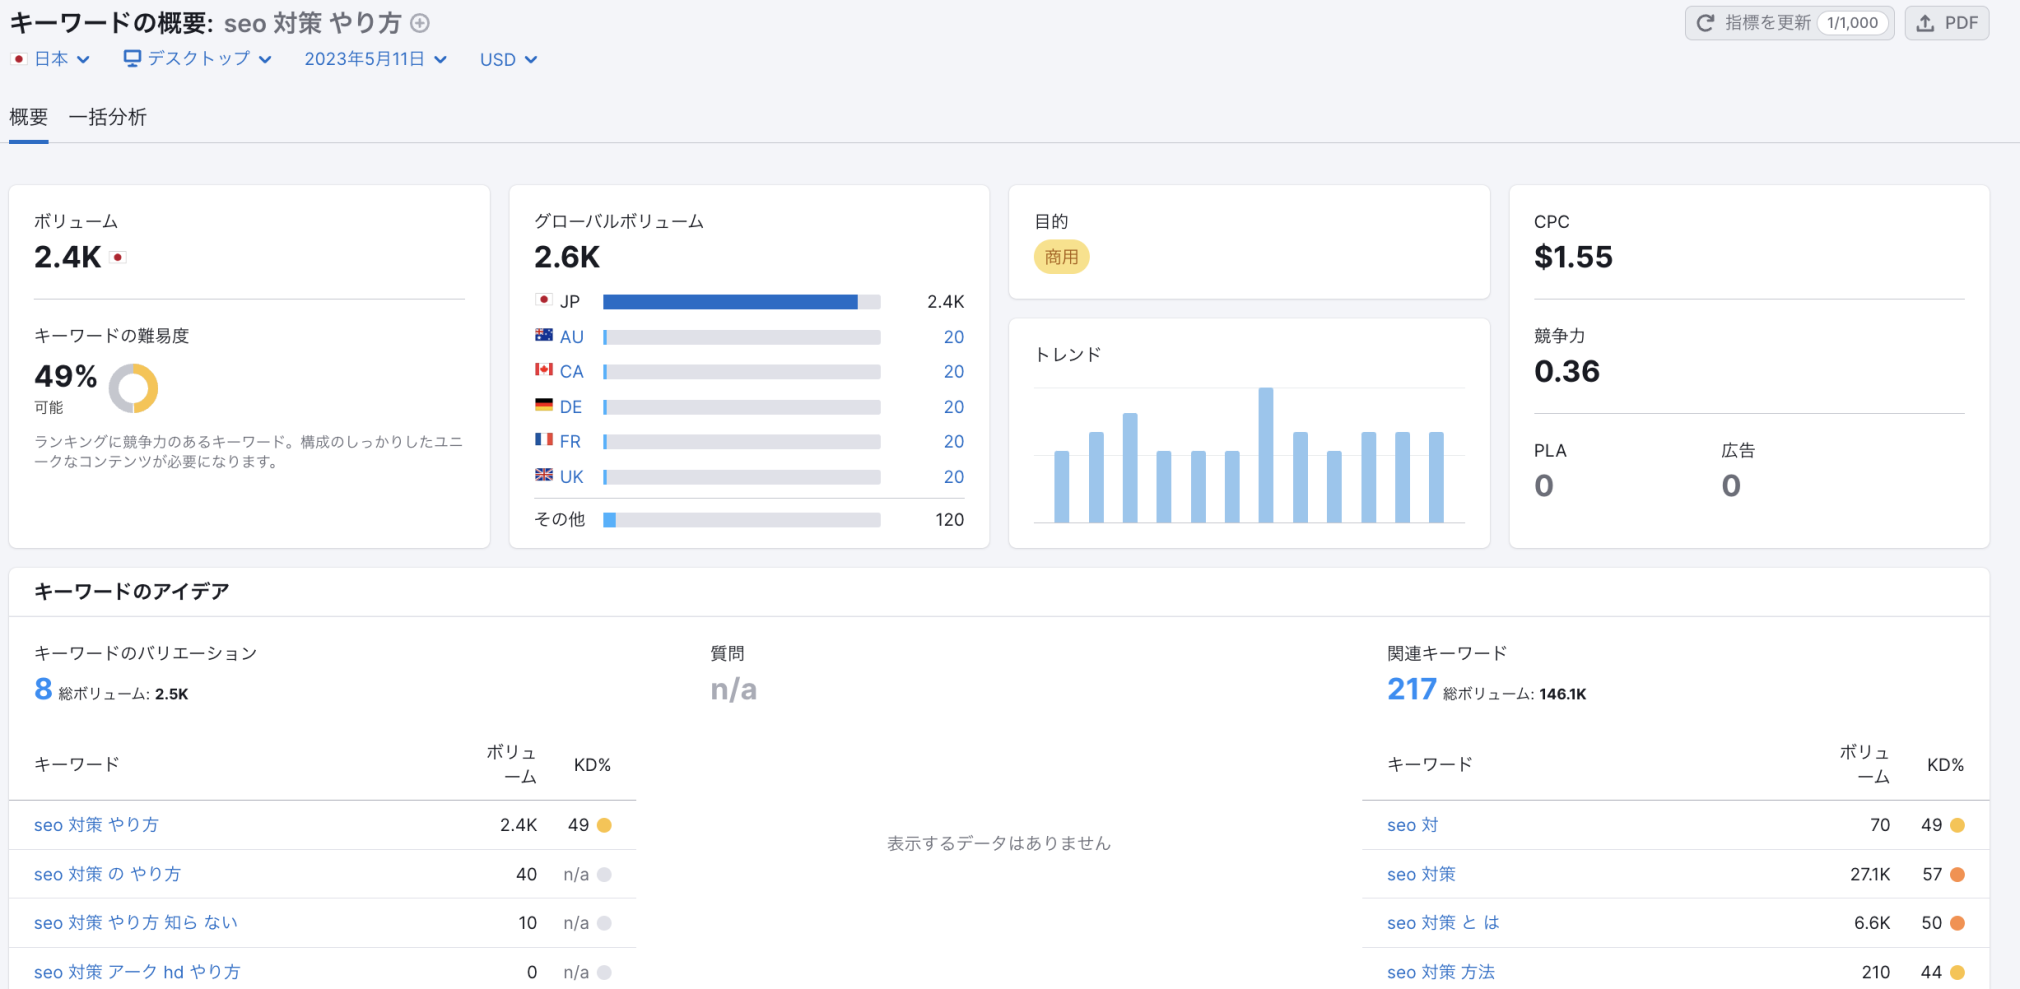Click the keyword difficulty donut chart

(x=133, y=388)
